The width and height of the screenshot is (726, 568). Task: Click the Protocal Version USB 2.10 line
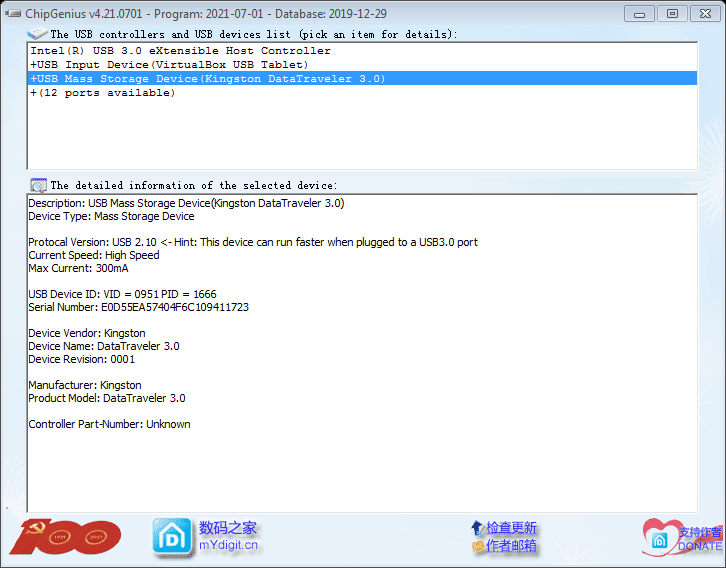[x=253, y=242]
